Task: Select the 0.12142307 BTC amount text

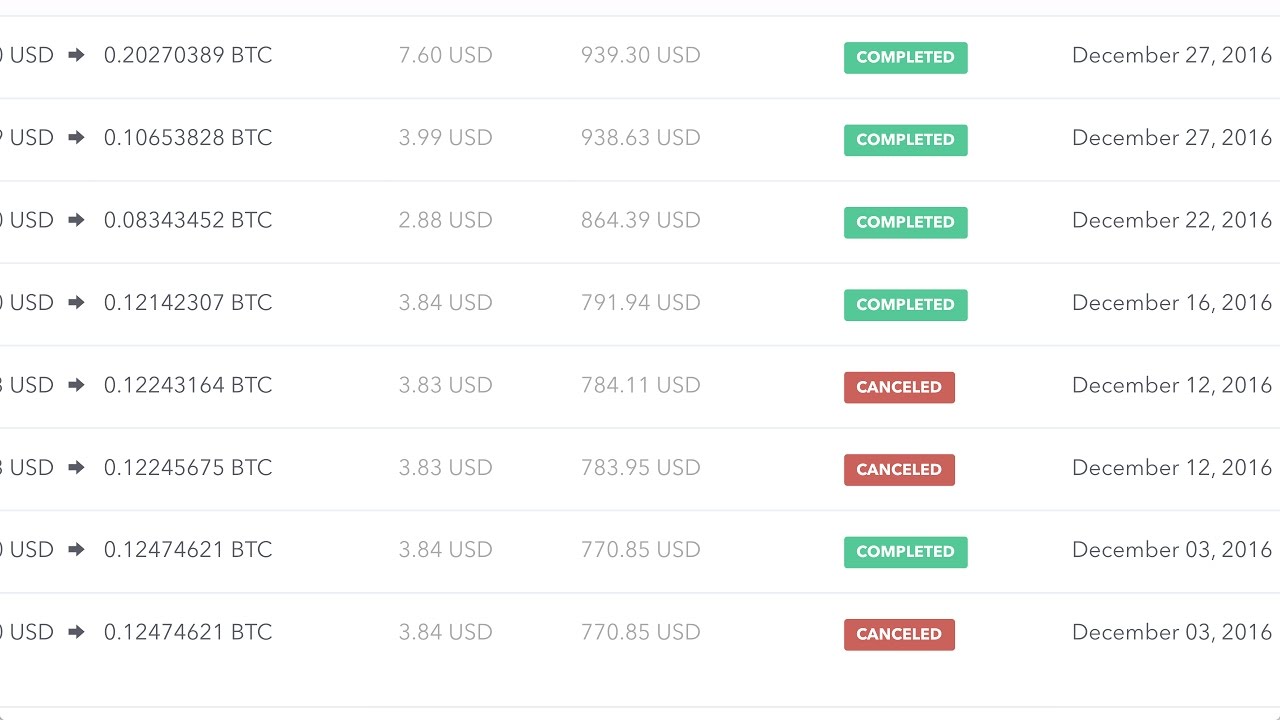Action: click(188, 303)
